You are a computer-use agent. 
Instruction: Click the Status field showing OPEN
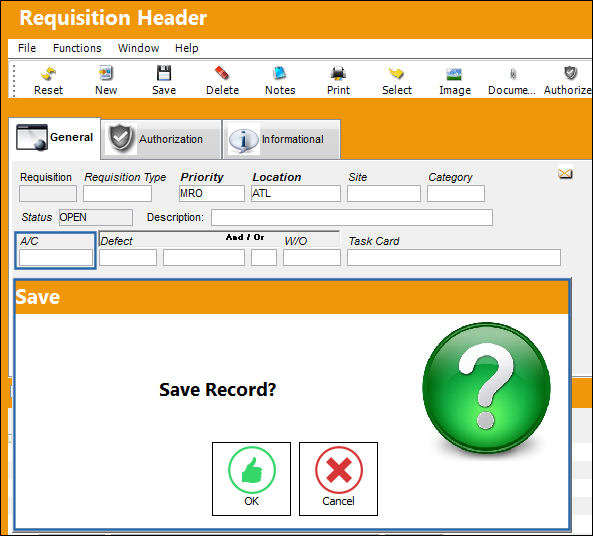(96, 218)
